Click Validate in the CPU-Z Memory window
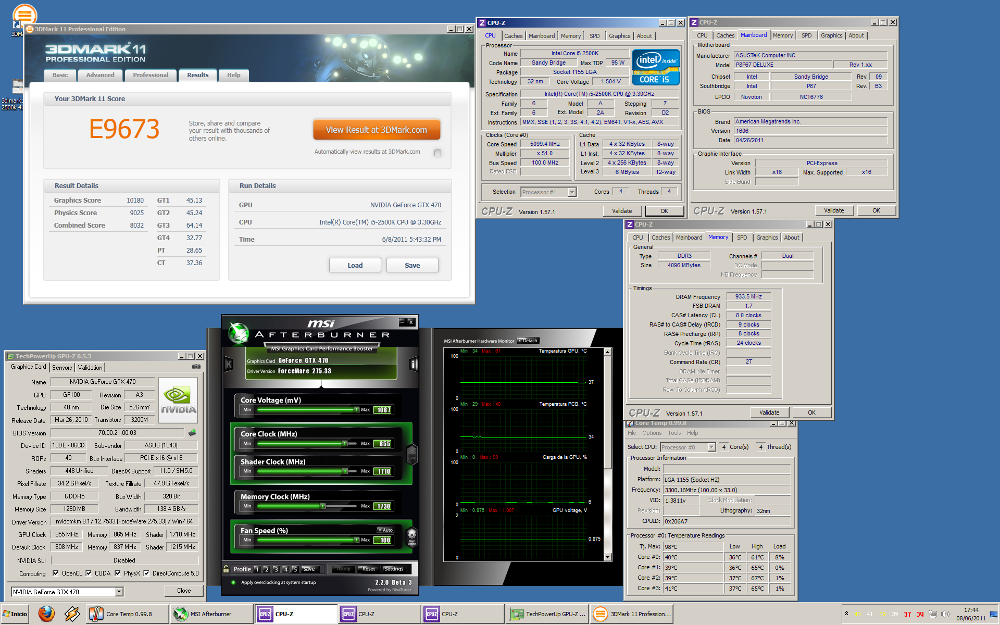 coord(769,413)
